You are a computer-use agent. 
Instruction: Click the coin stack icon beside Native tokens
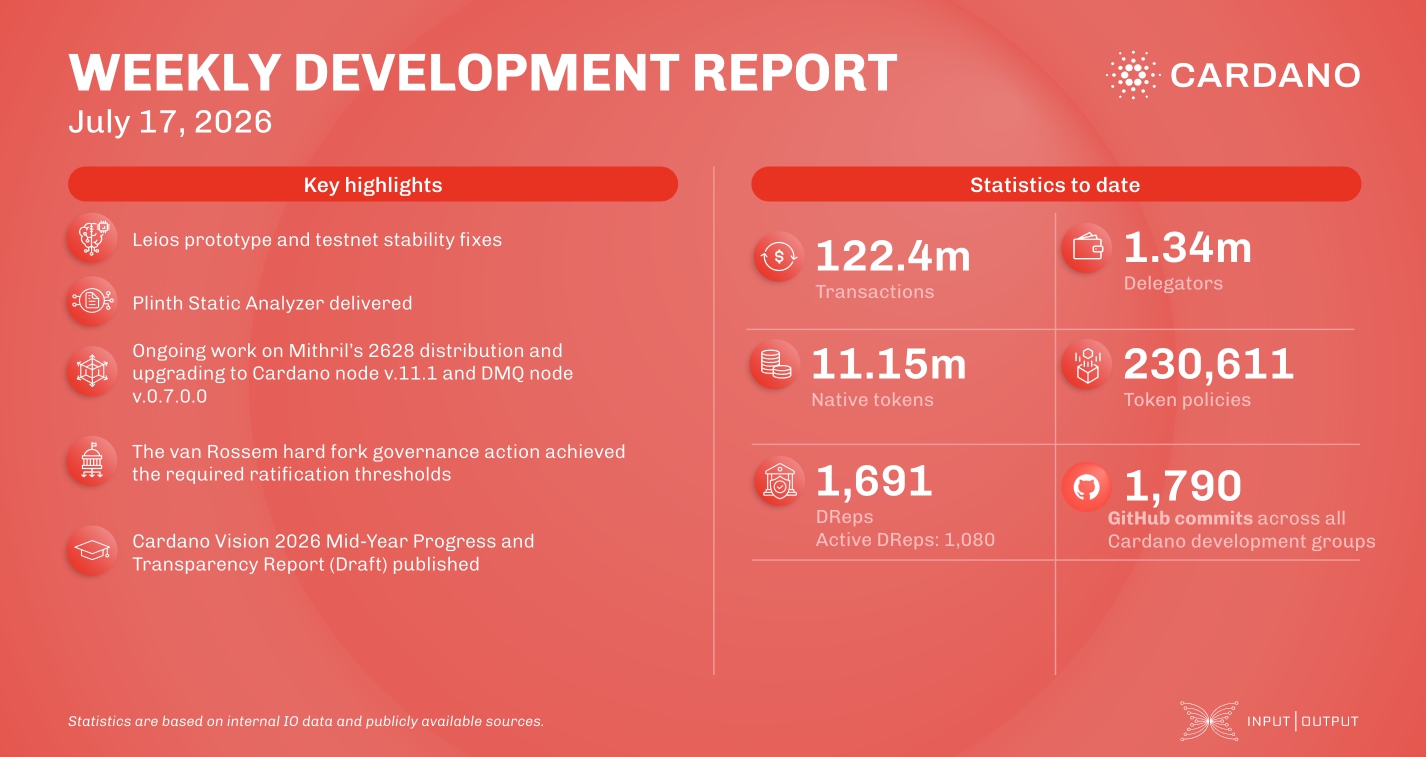click(776, 366)
